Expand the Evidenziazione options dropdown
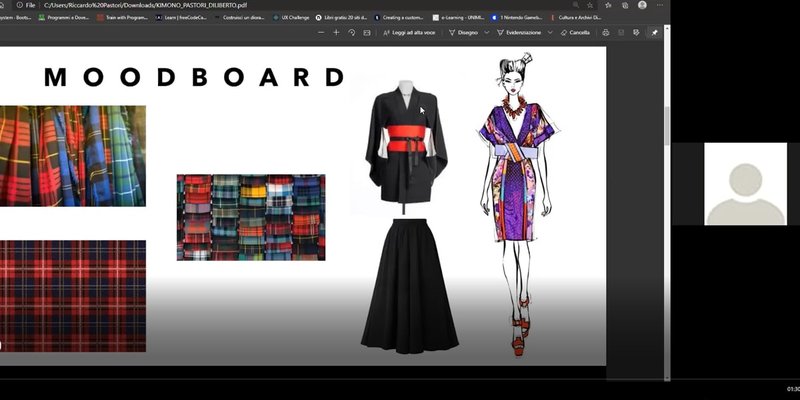The image size is (800, 400). tap(549, 32)
